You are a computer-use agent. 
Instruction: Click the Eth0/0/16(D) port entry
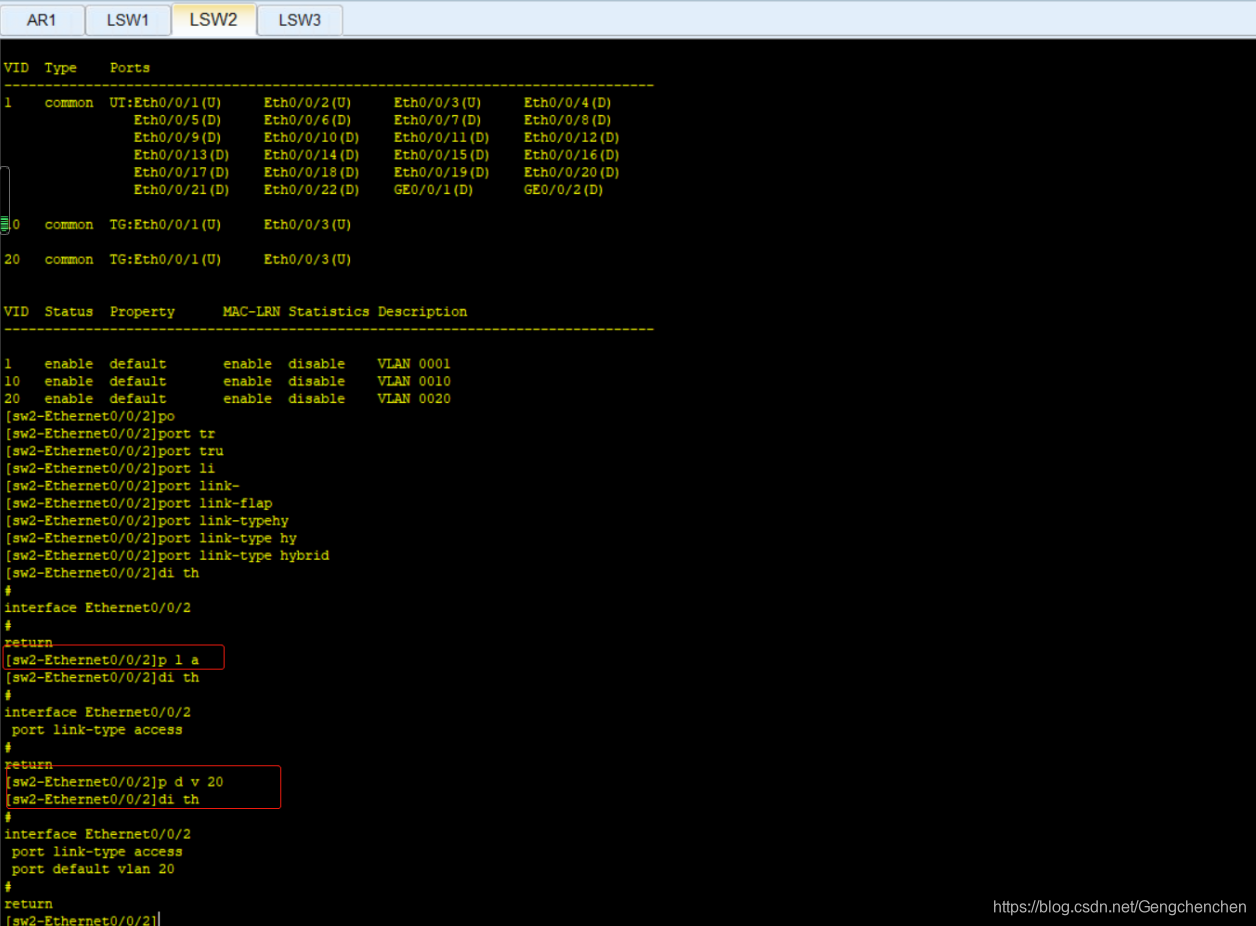click(x=572, y=155)
